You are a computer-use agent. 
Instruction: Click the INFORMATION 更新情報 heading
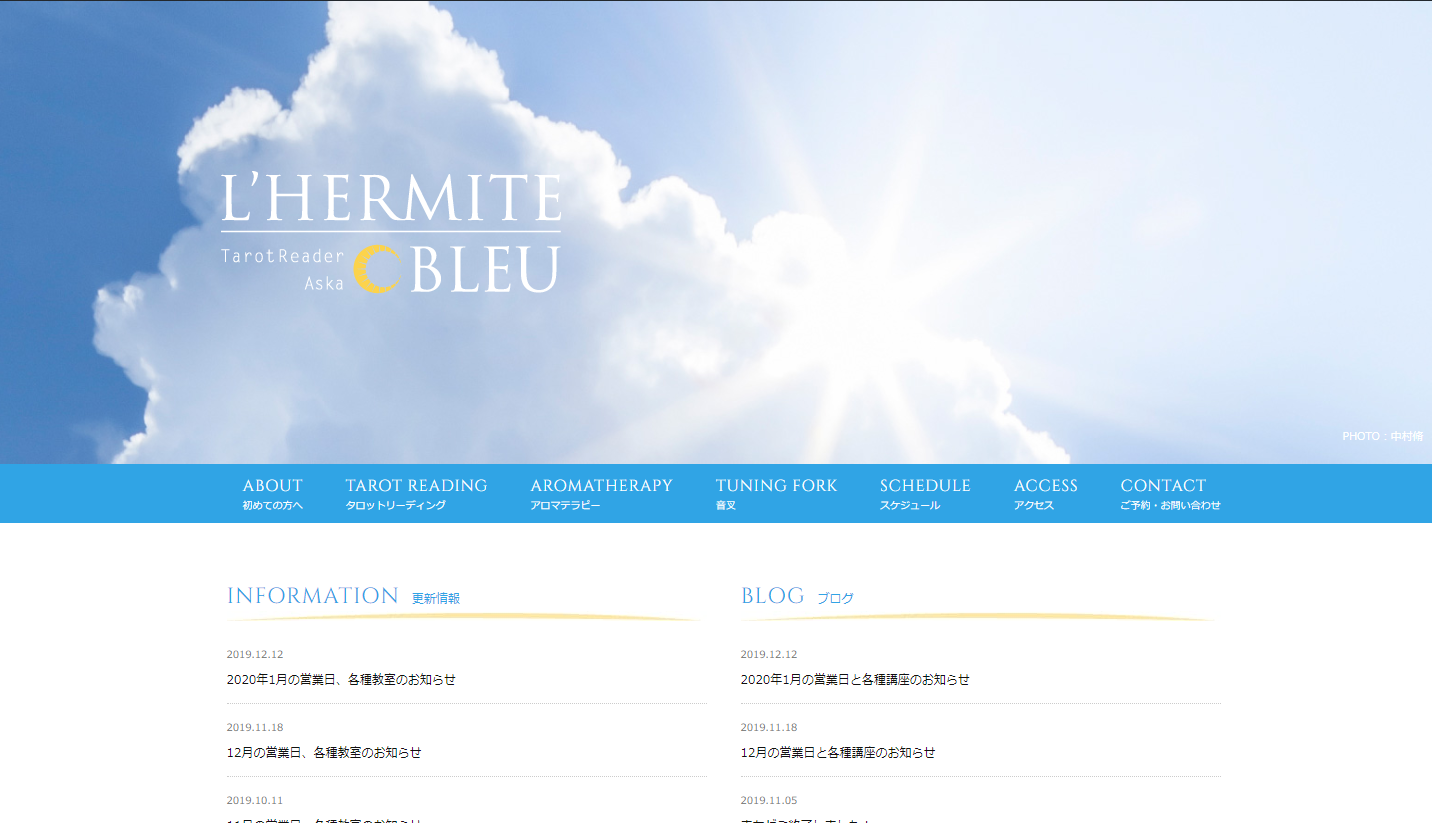coord(343,597)
